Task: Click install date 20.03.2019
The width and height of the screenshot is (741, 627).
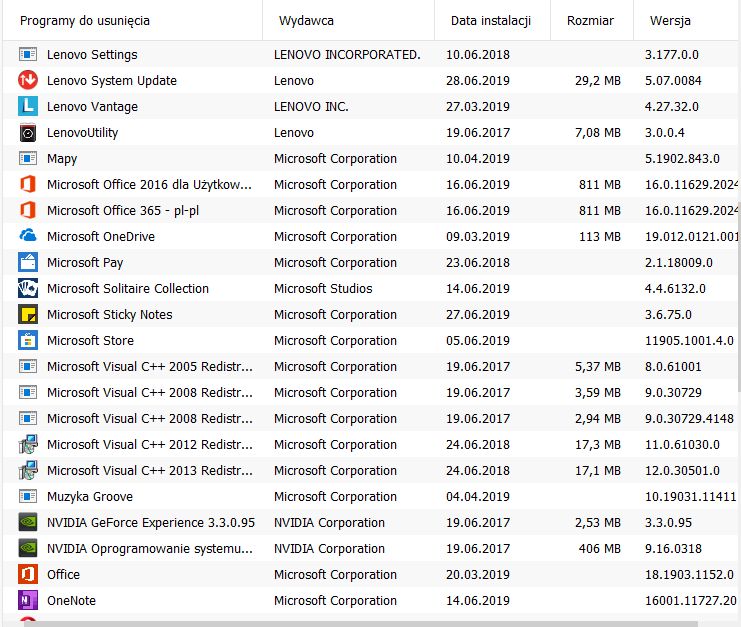Action: point(478,574)
